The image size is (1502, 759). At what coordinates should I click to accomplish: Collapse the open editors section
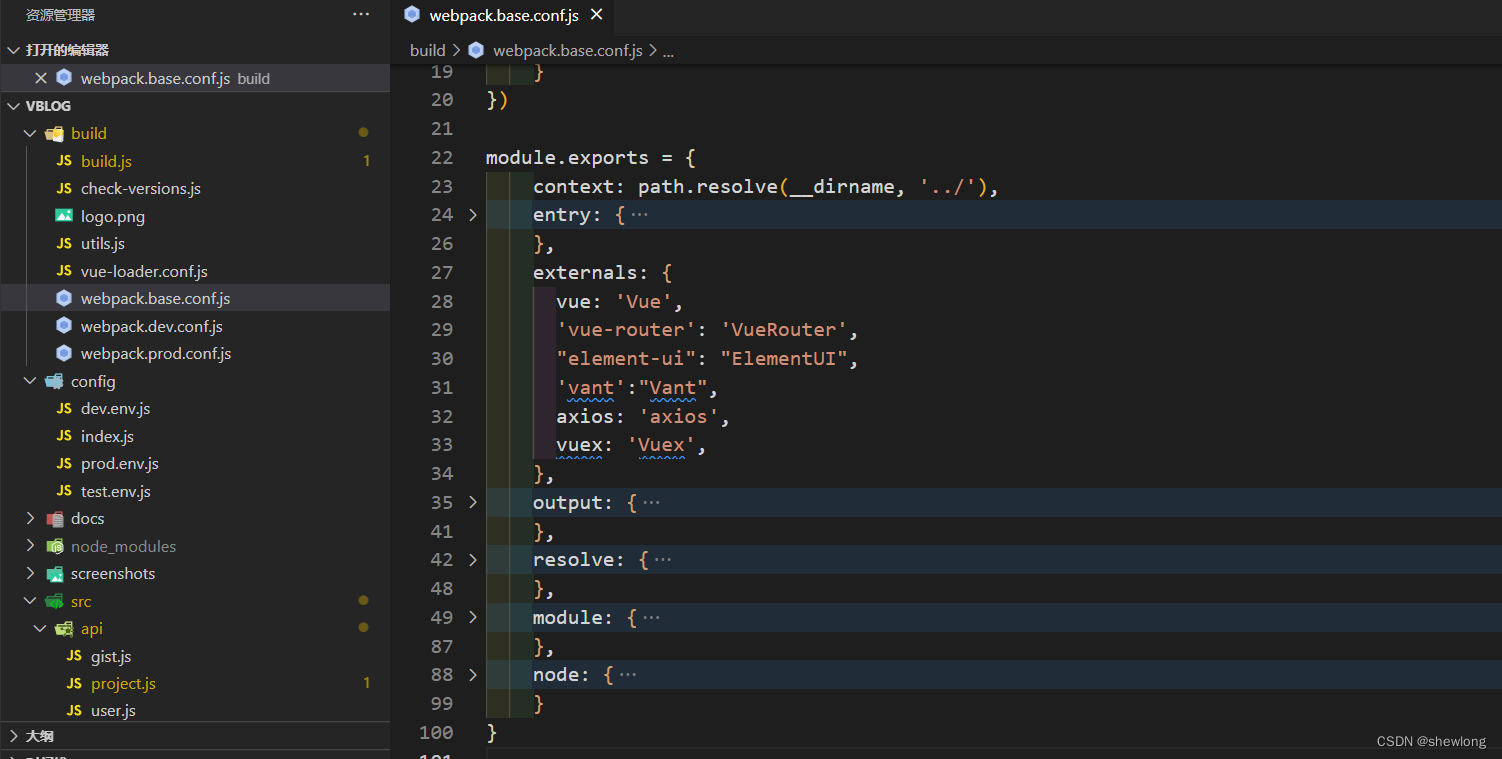[x=13, y=50]
